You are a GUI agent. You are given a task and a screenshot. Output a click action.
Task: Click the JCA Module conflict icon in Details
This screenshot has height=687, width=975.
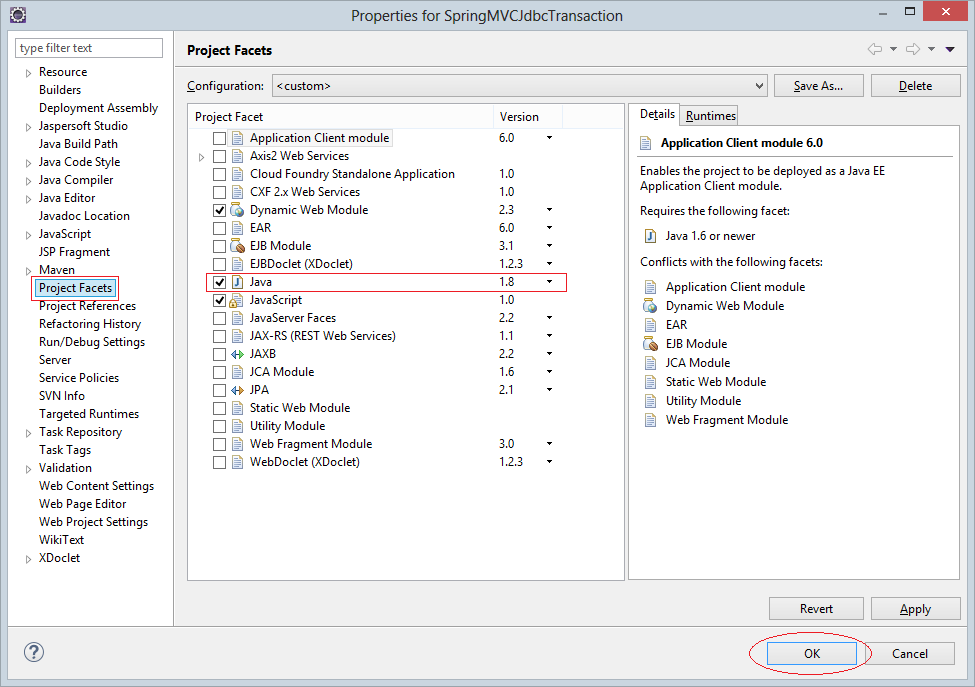(x=650, y=363)
